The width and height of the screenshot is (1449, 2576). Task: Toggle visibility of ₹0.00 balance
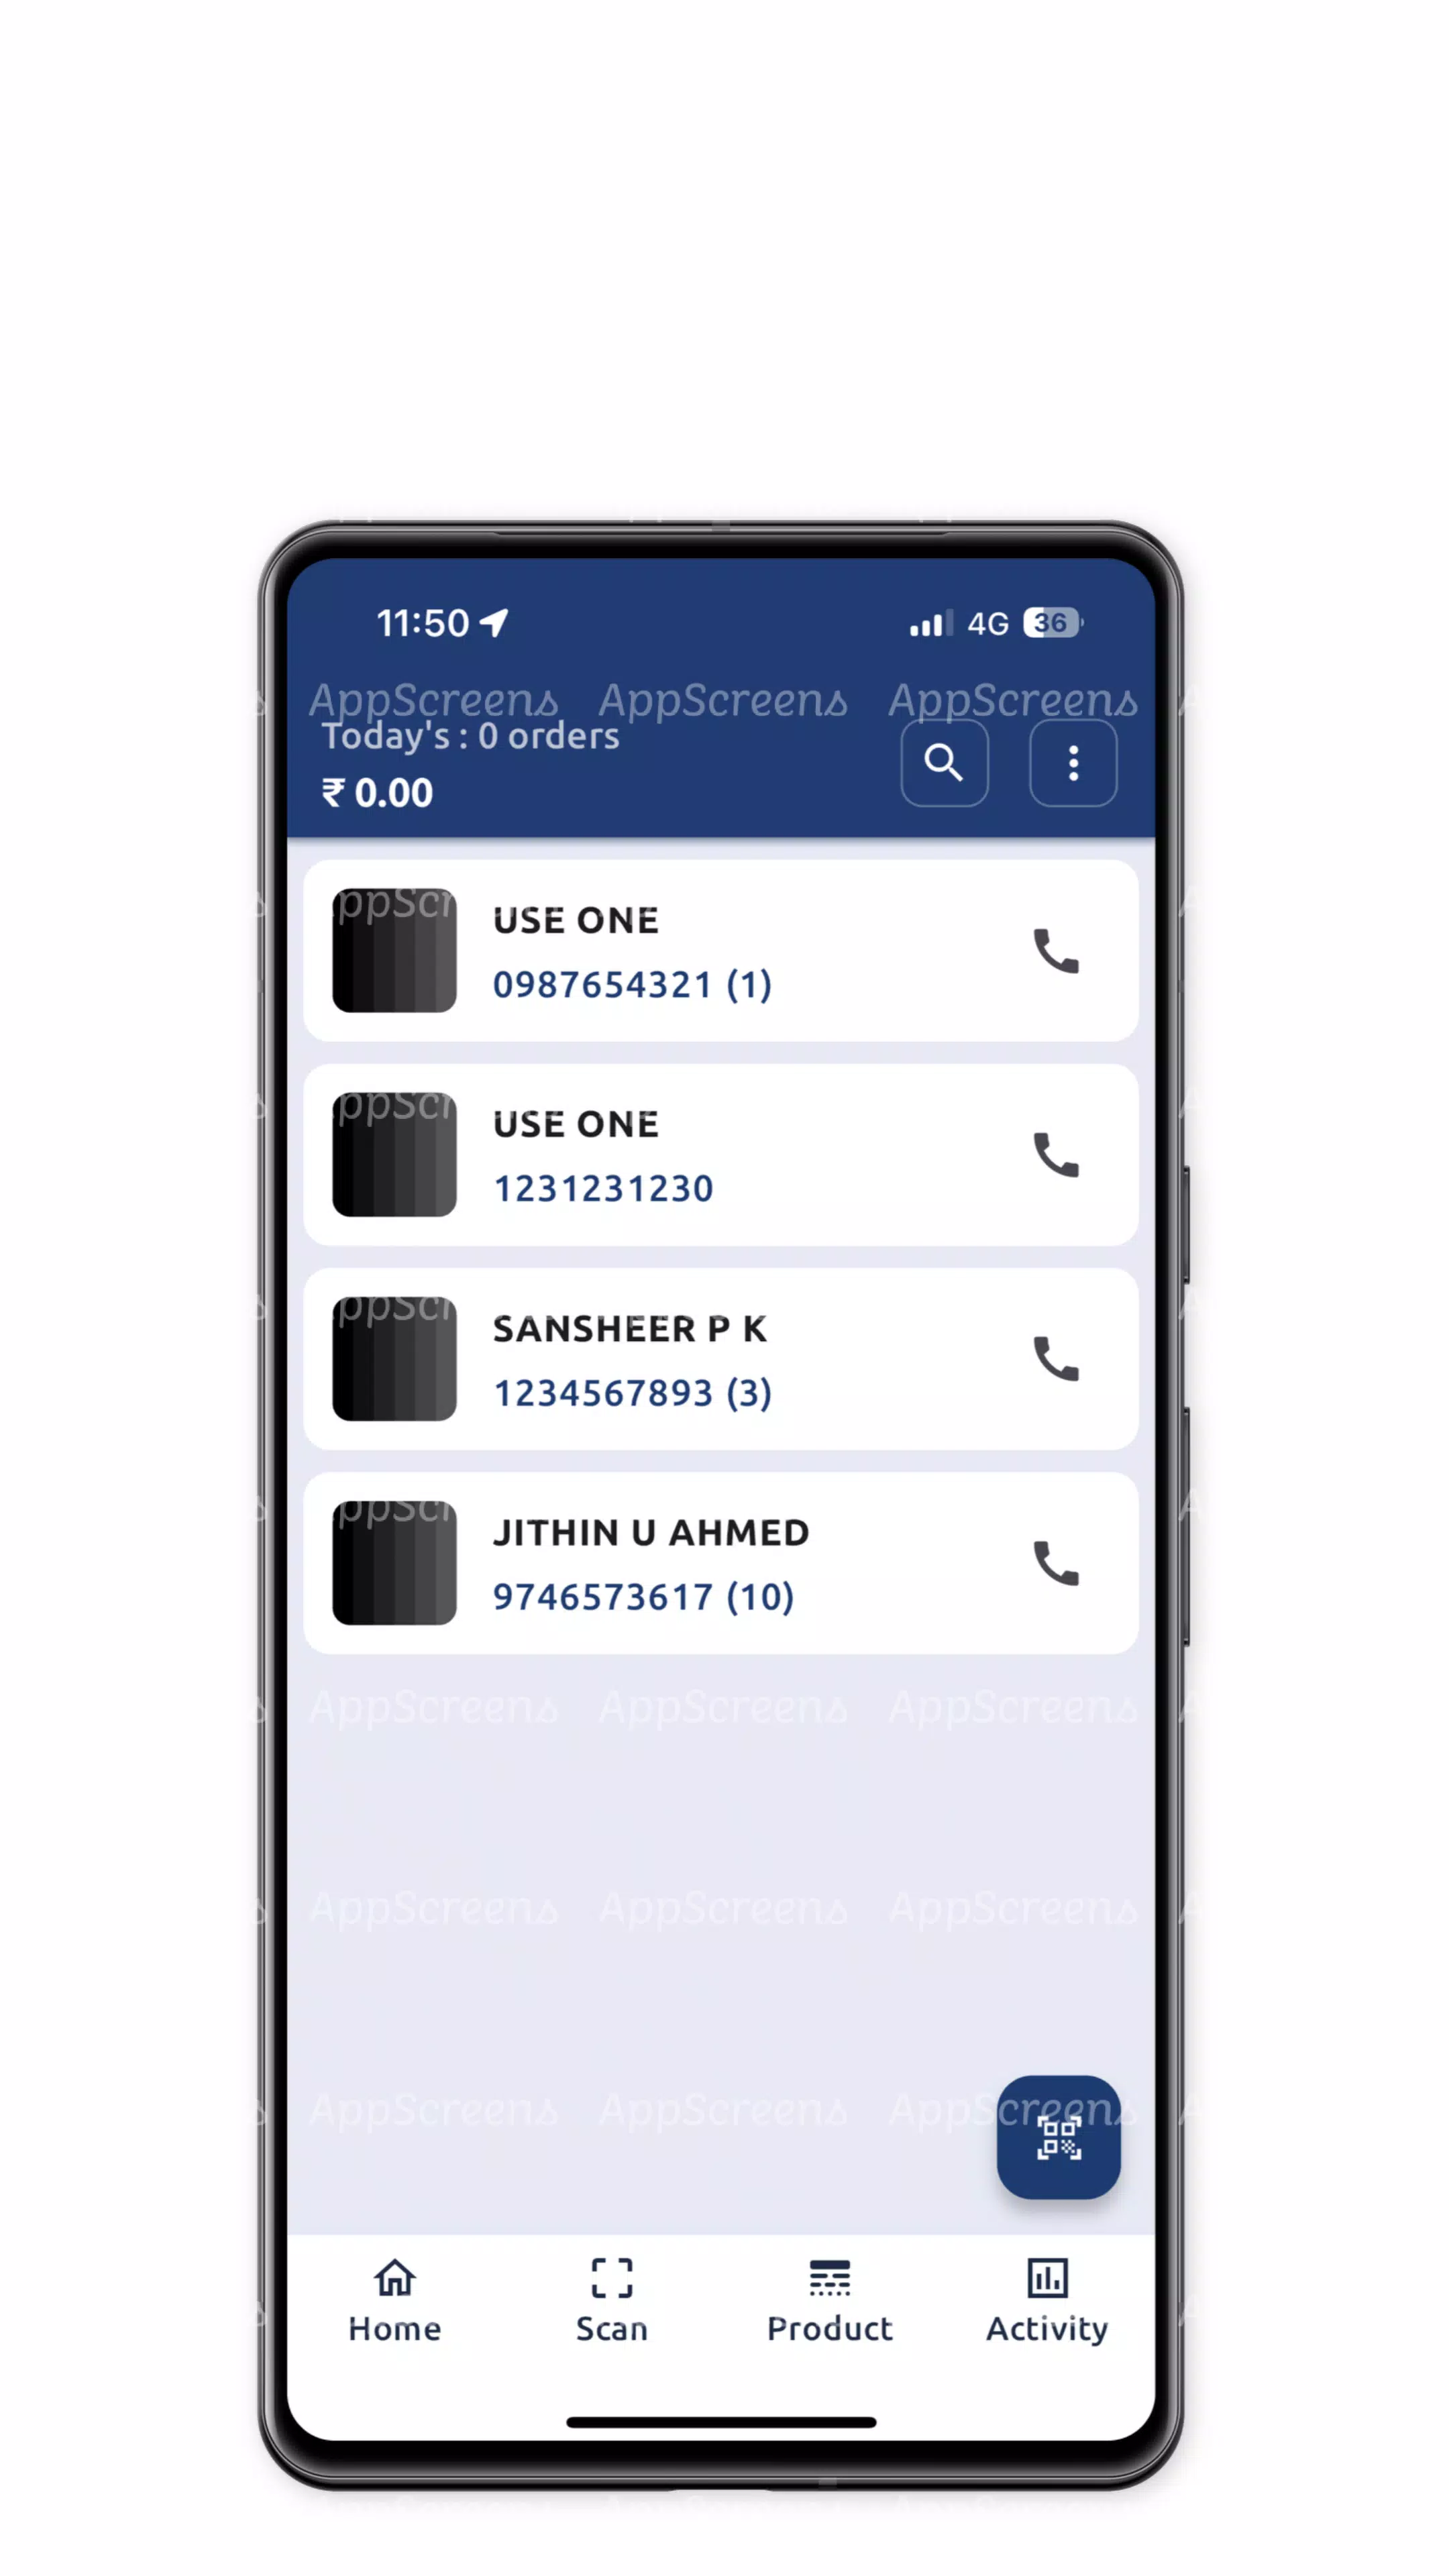tap(377, 791)
